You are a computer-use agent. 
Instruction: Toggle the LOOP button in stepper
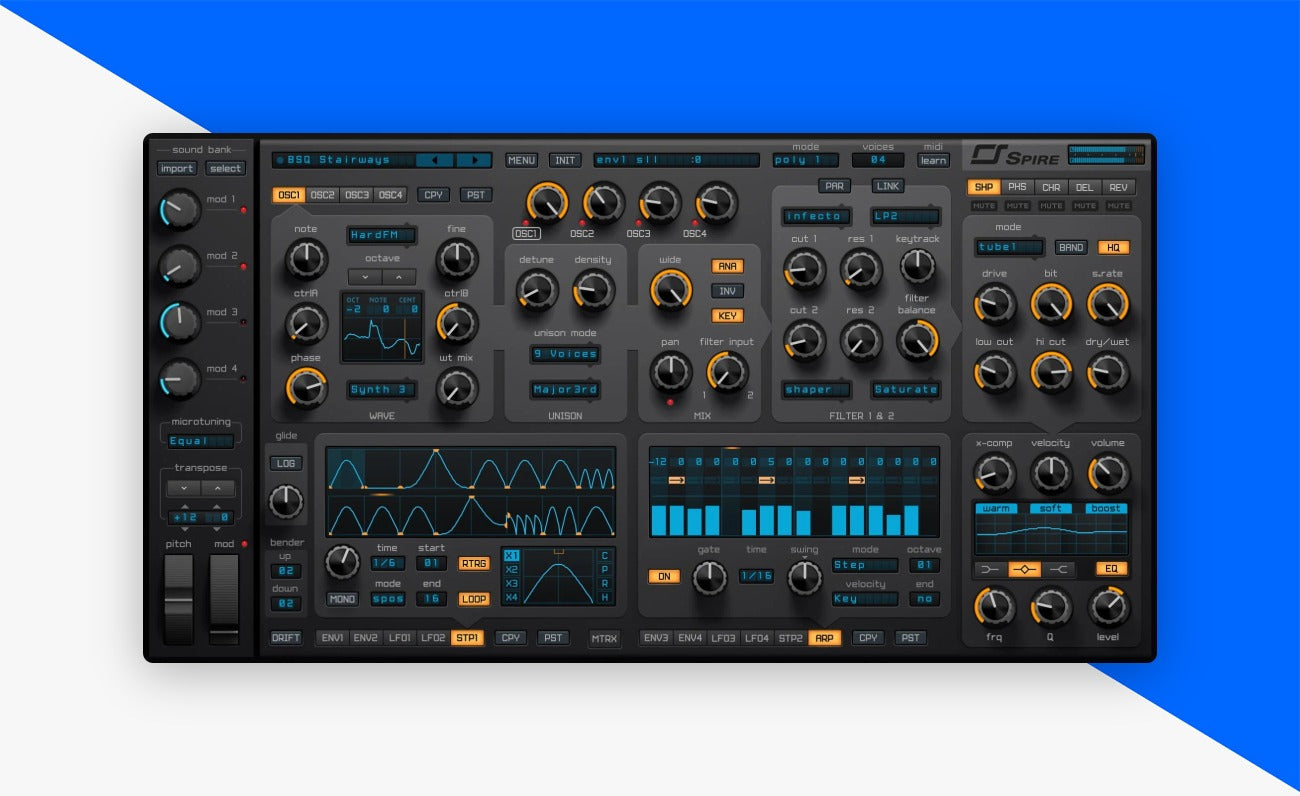[474, 599]
